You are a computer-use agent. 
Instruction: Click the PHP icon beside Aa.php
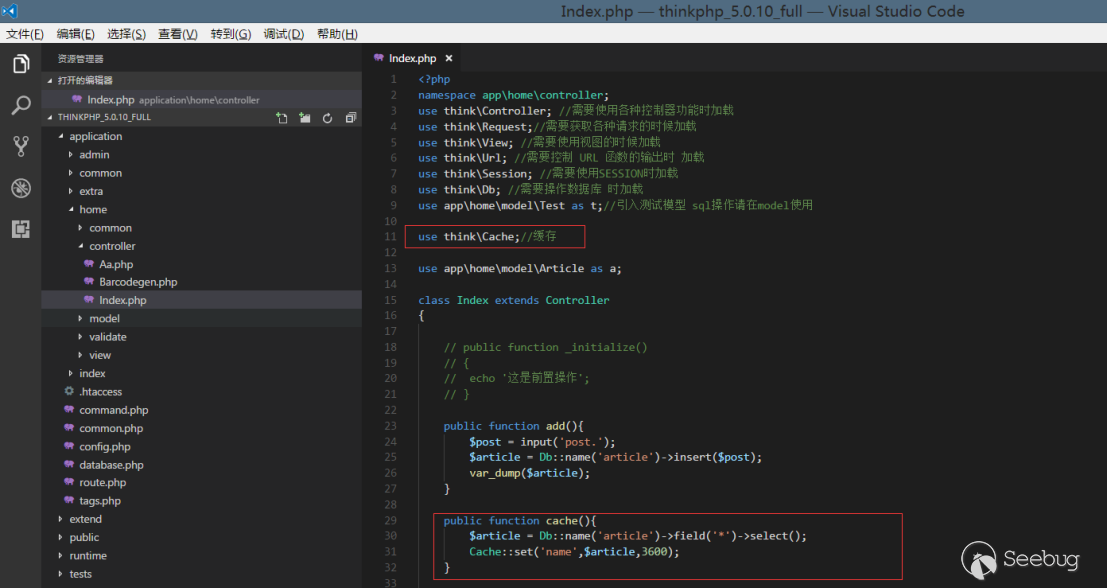89,264
